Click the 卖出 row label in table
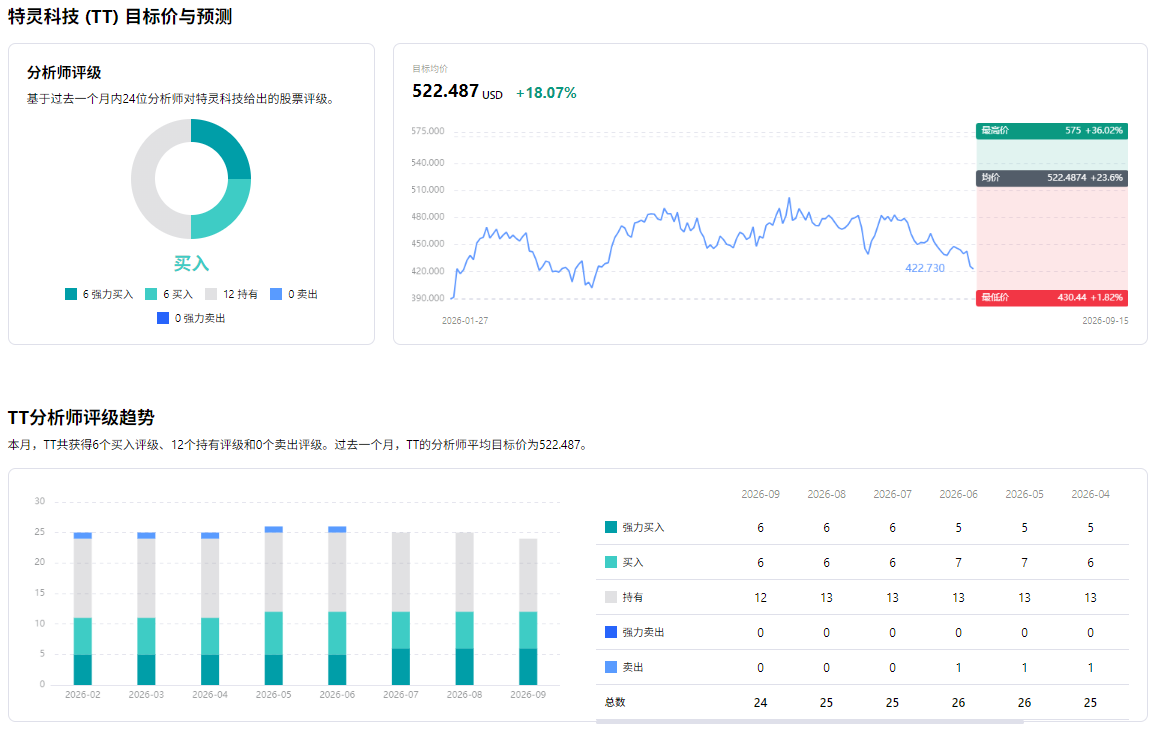The height and width of the screenshot is (731, 1153). 632,668
